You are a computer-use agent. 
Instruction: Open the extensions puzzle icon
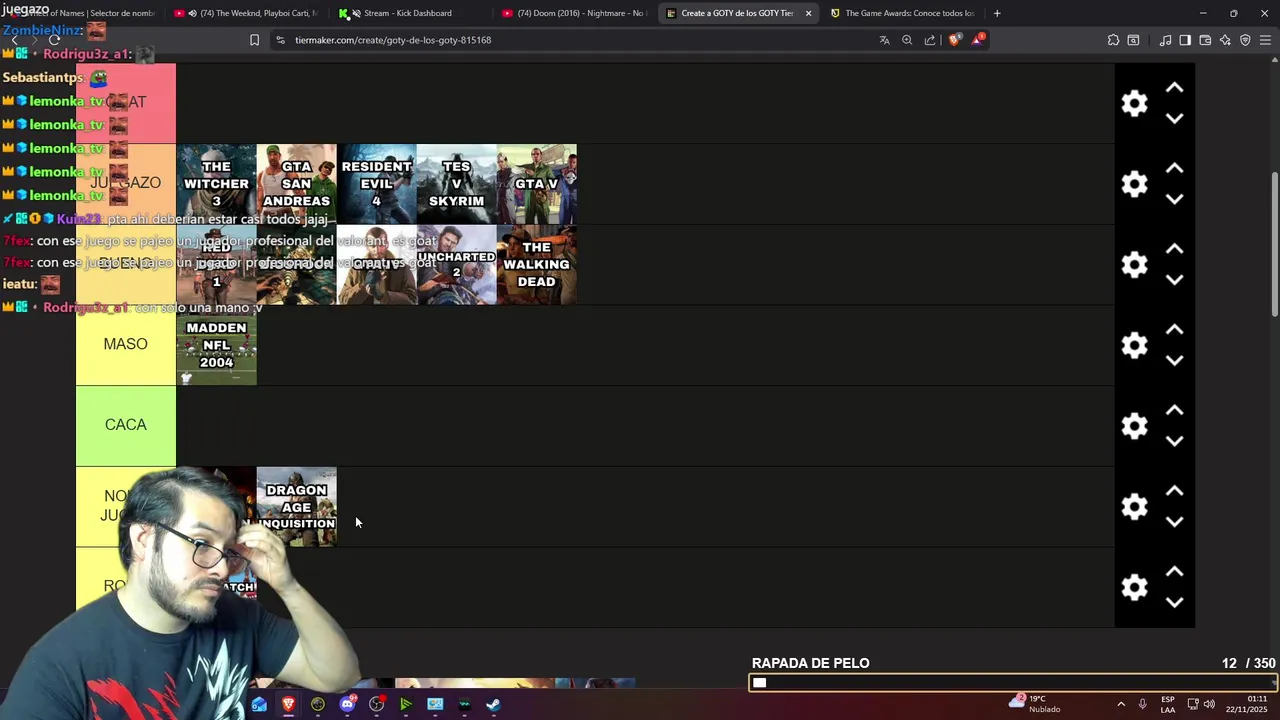(x=1113, y=40)
